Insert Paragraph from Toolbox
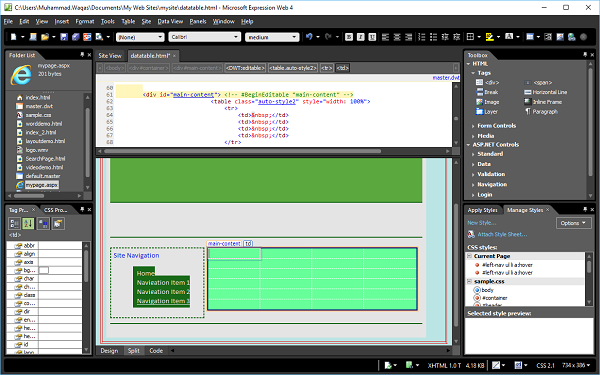Viewport: 600px width, 375px height. (541, 112)
